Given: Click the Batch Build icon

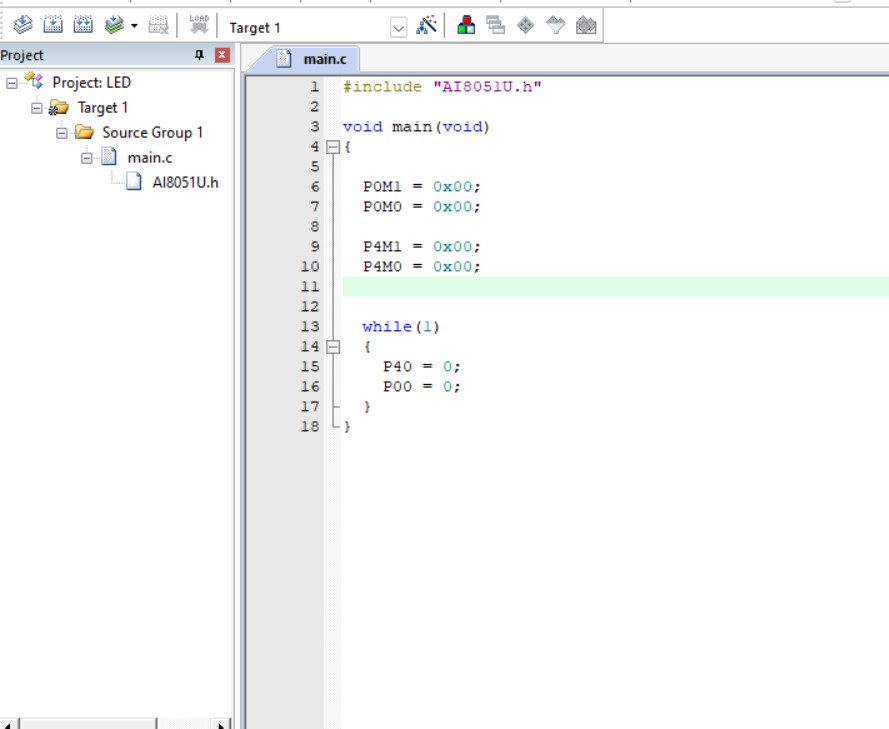Looking at the screenshot, I should tap(114, 25).
